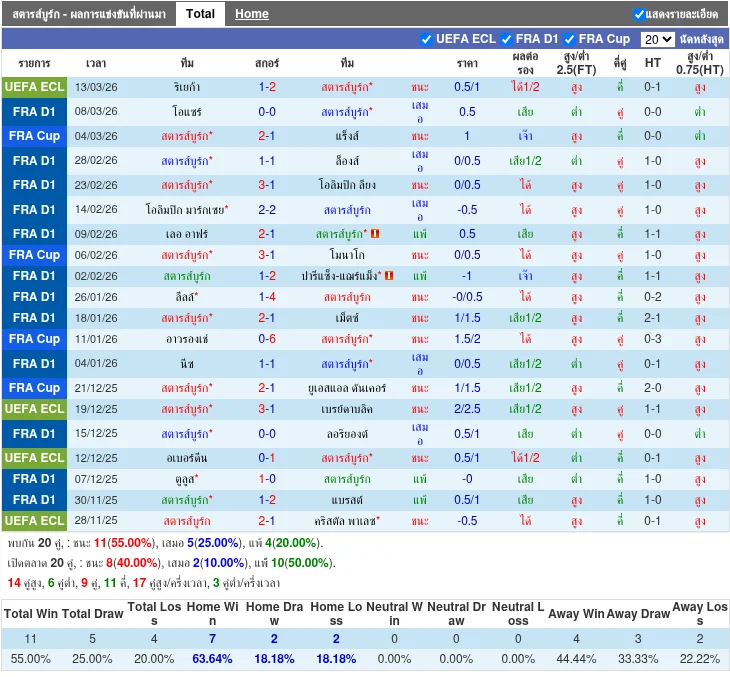Click the 1-4 score against ลีลล์
The image size is (730, 677).
click(x=267, y=297)
